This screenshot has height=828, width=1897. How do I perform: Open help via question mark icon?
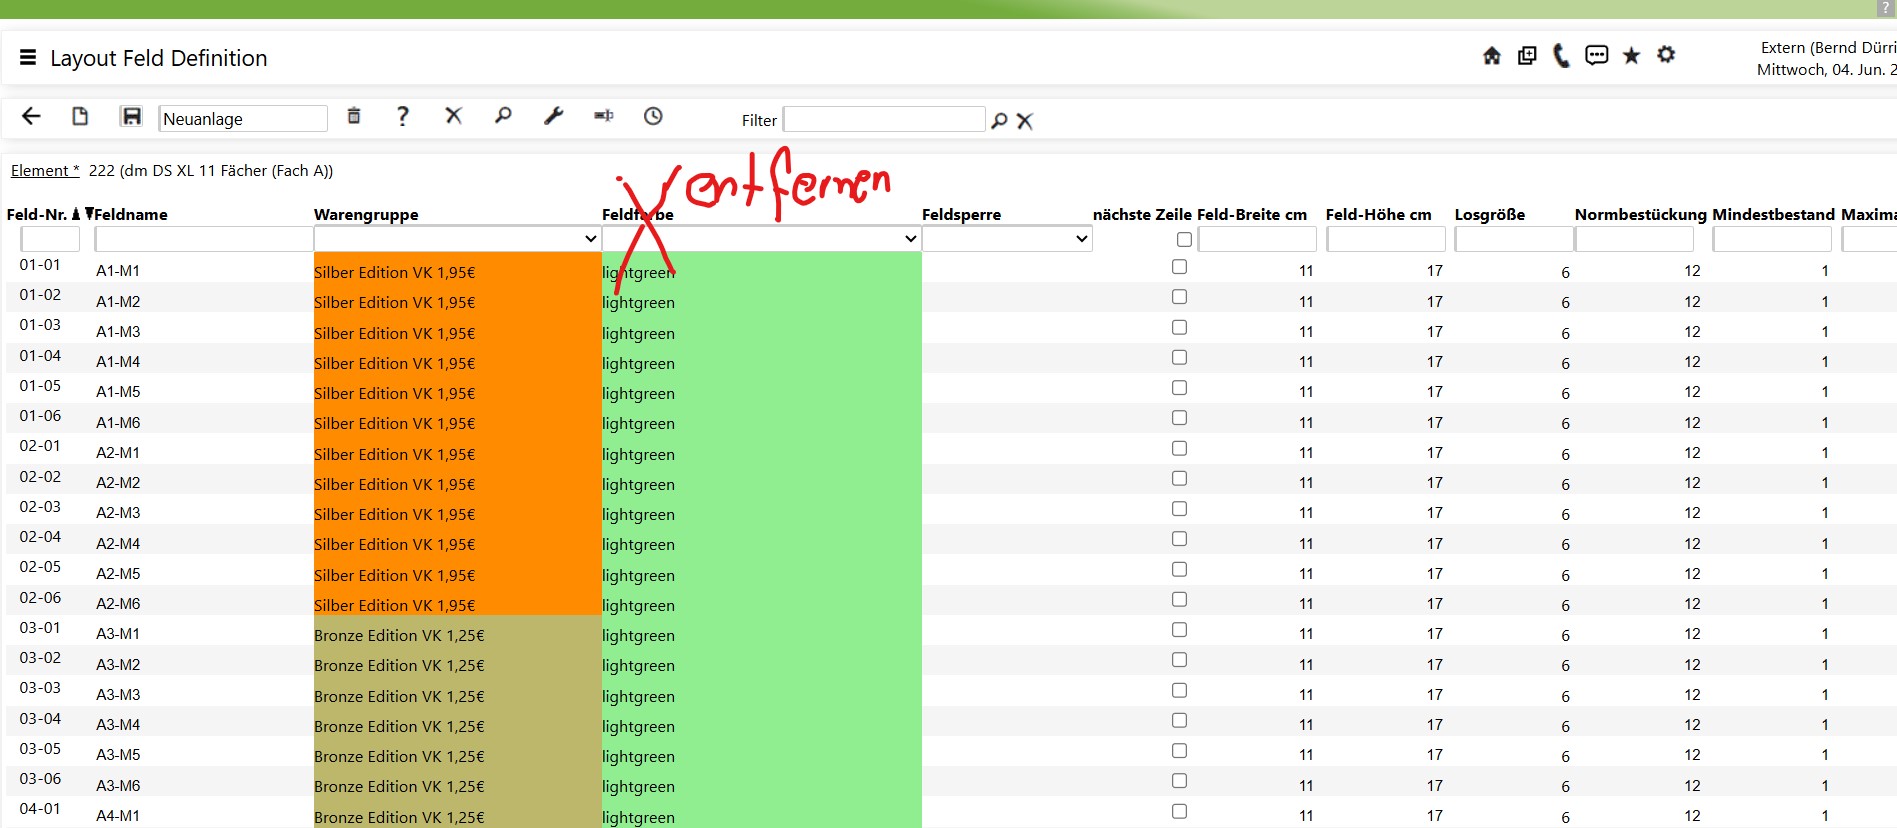[403, 116]
